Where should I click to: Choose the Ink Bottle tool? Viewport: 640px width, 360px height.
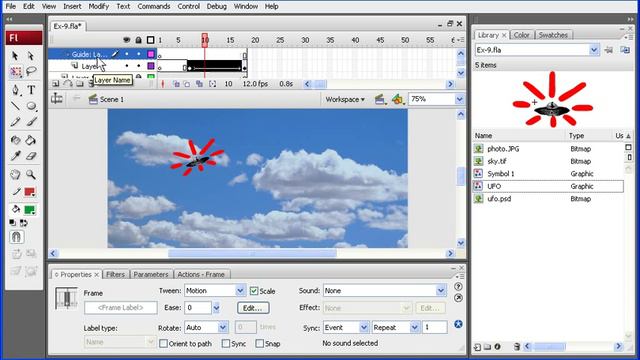pyautogui.click(x=16, y=140)
